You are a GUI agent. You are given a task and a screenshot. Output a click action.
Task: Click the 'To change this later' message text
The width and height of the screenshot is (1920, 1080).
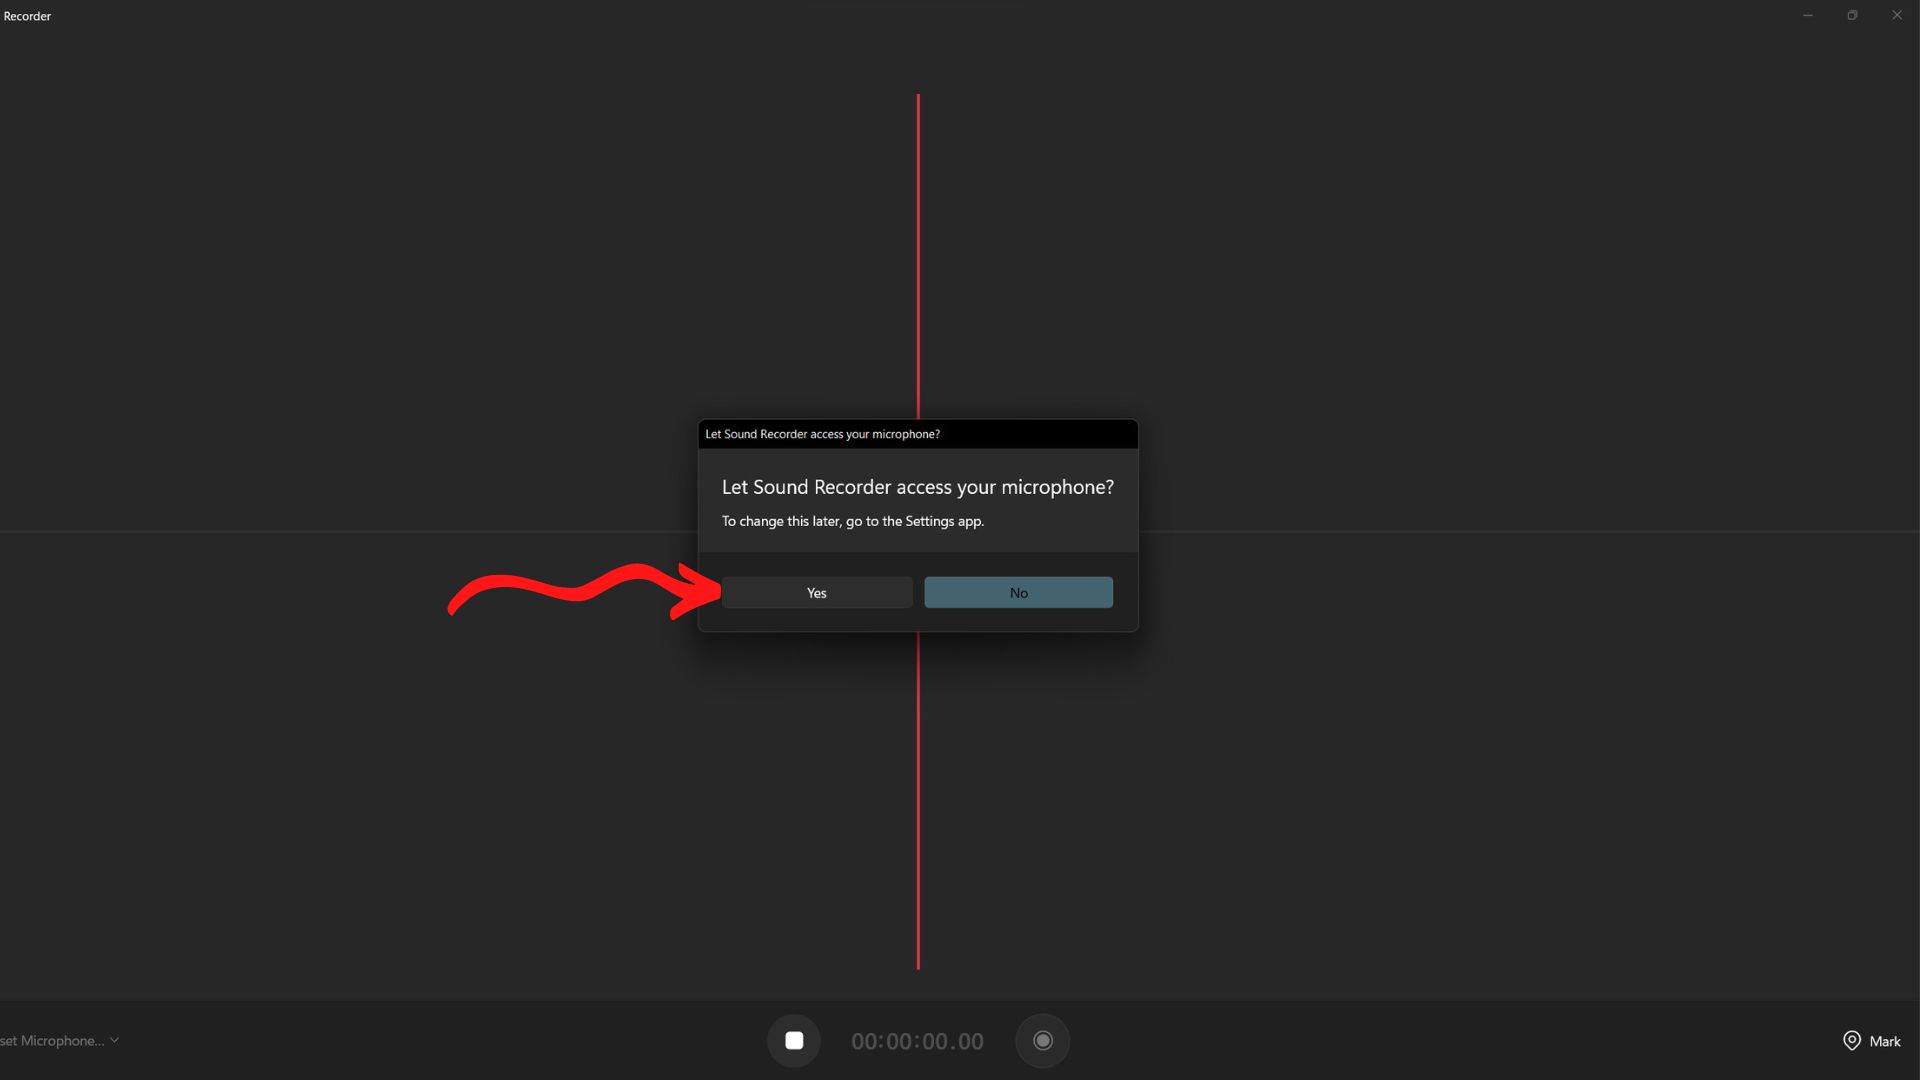click(853, 521)
